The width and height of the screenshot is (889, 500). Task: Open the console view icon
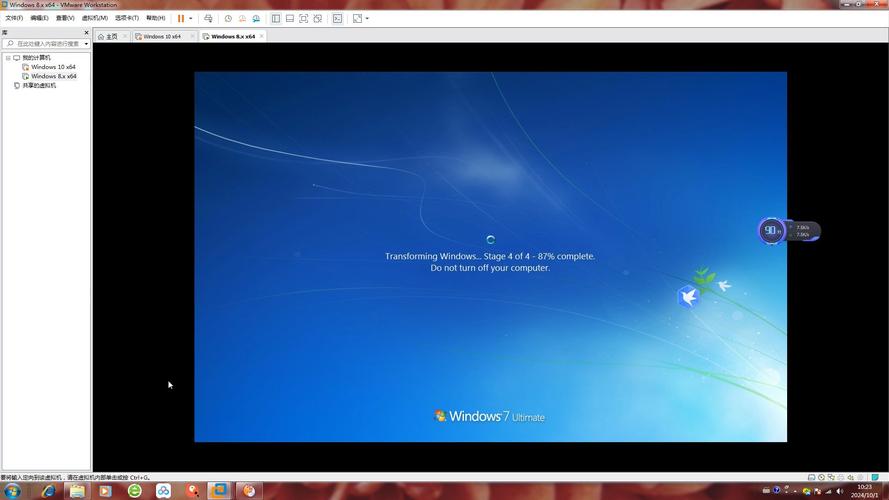(x=337, y=18)
